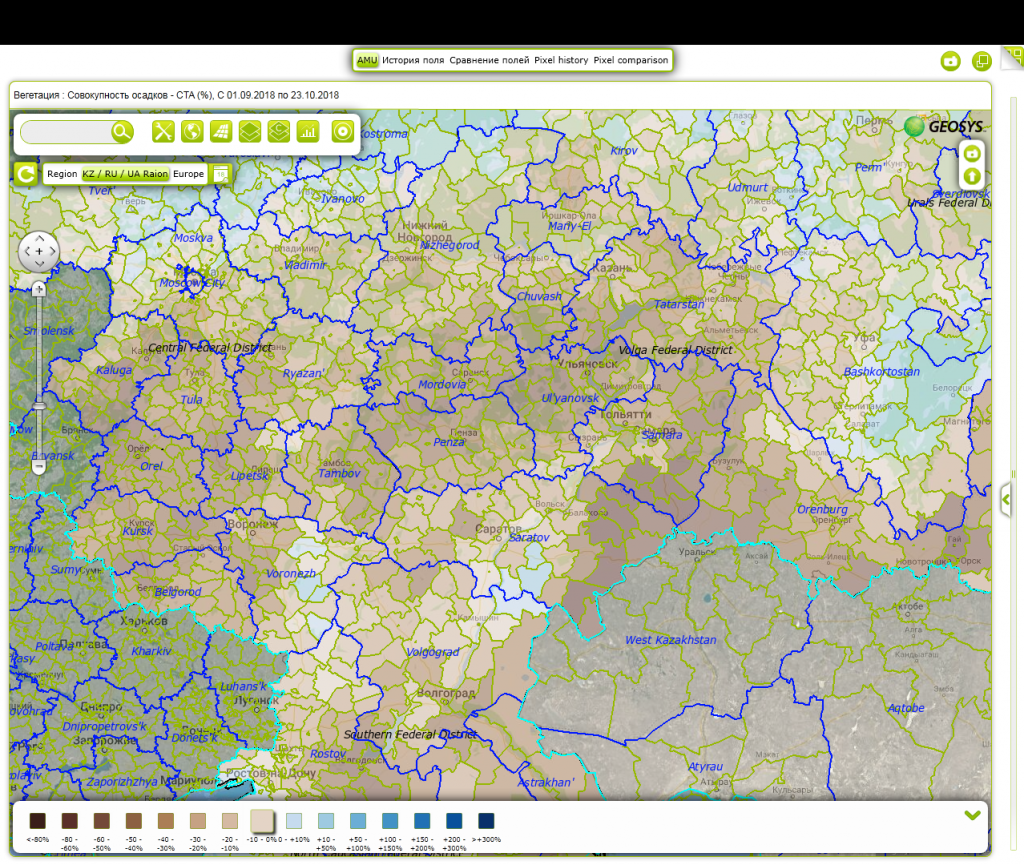
Task: Select the -50 - -40% legend swatch
Action: tap(133, 821)
